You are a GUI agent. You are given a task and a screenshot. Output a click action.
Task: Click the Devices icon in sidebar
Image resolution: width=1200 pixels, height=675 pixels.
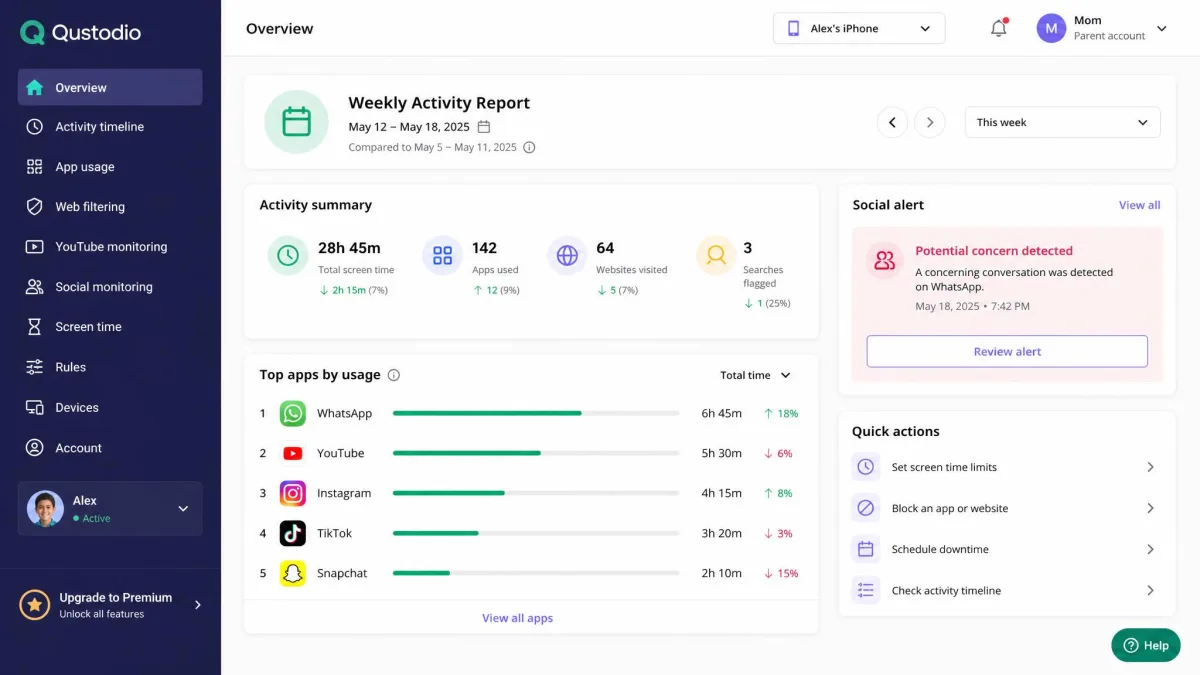[34, 408]
